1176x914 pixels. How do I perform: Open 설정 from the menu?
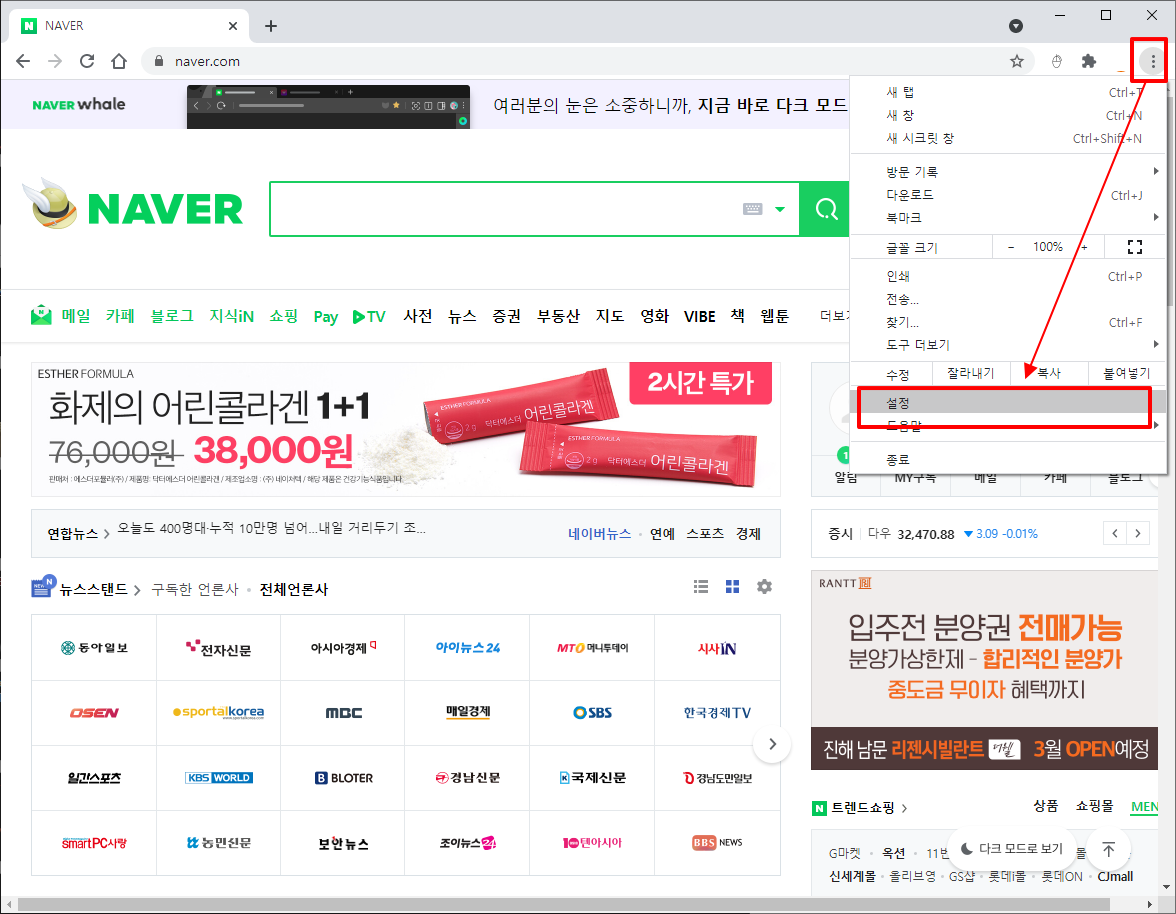(1008, 403)
